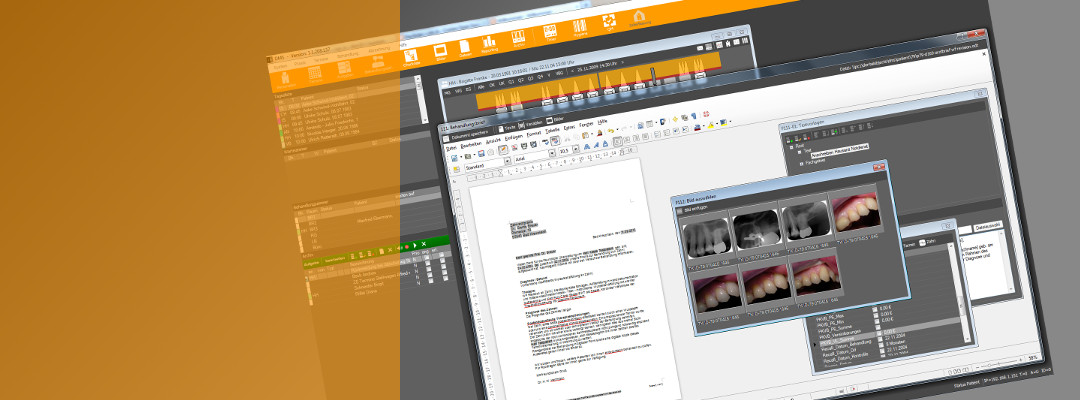Close the Bild auswählen dialog
Image resolution: width=1080 pixels, height=400 pixels.
click(x=878, y=167)
